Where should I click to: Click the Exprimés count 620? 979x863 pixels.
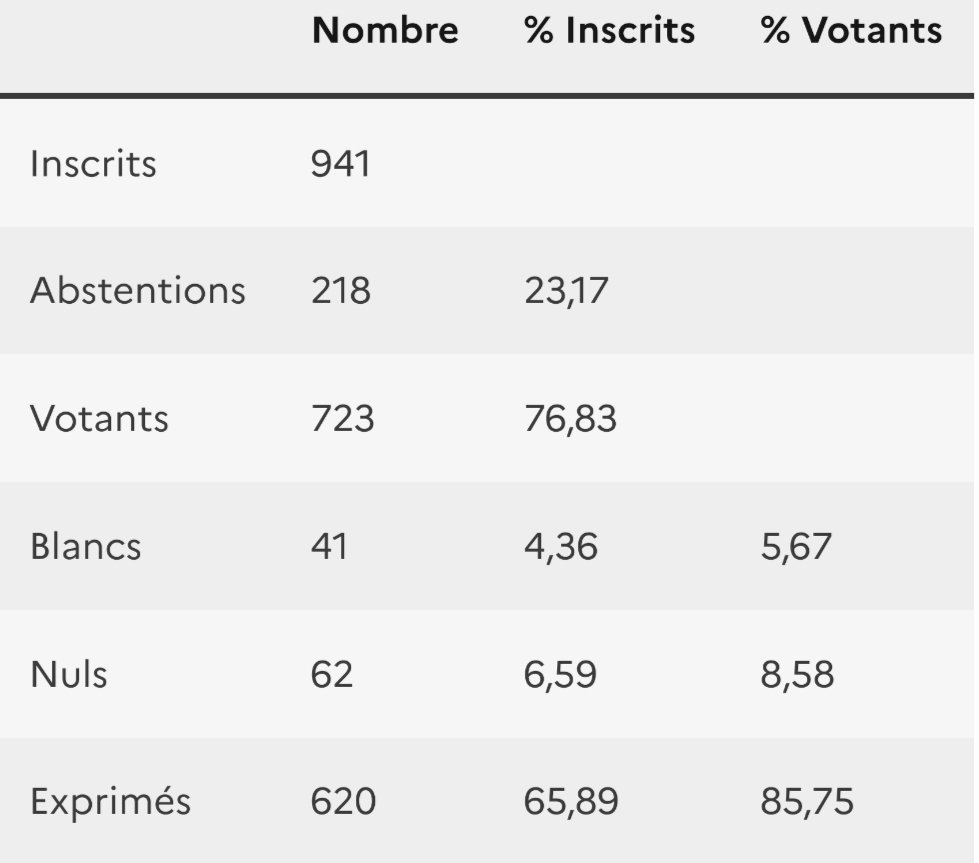coord(343,802)
